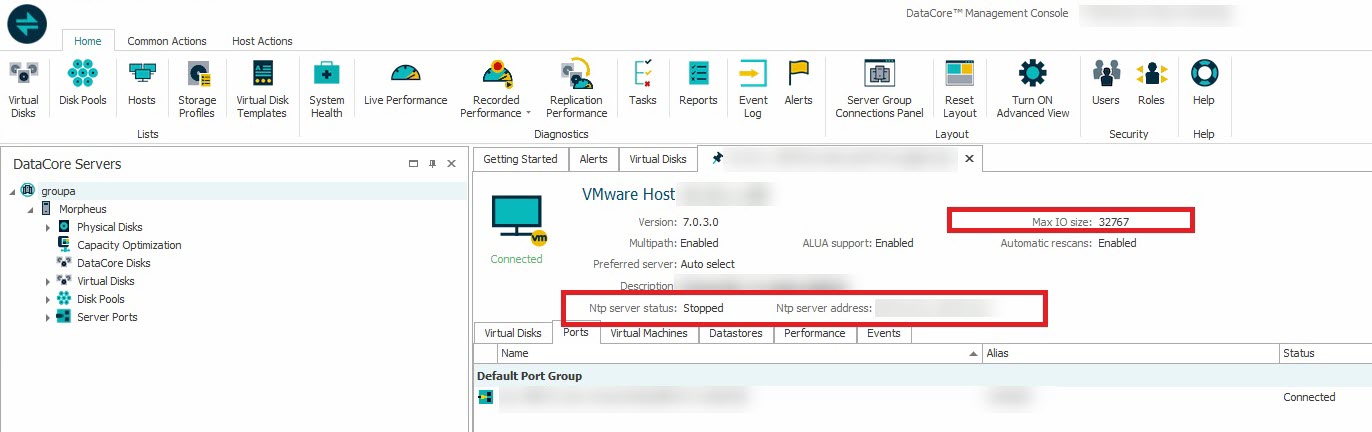Collapse the Morpheus server node
The width and height of the screenshot is (1372, 432).
point(30,209)
